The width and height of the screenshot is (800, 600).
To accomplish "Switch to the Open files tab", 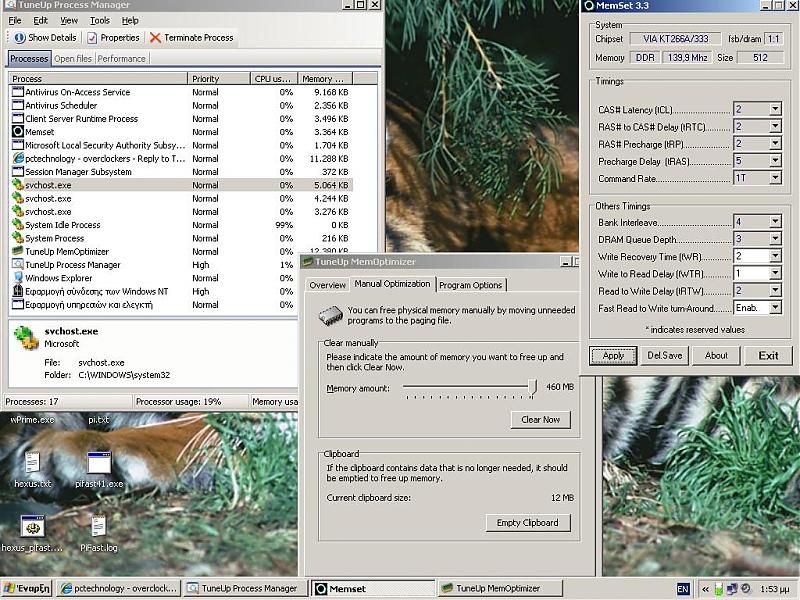I will coord(73,59).
